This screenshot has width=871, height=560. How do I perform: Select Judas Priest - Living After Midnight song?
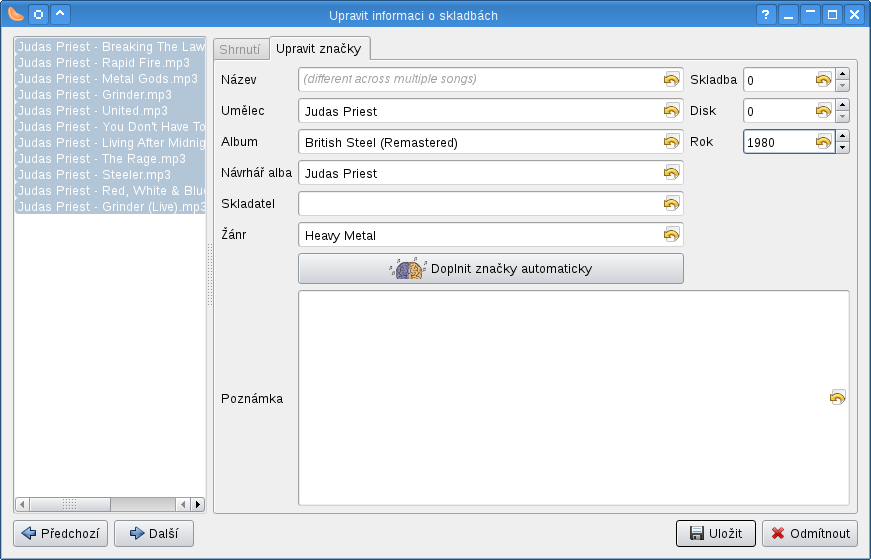[110, 143]
